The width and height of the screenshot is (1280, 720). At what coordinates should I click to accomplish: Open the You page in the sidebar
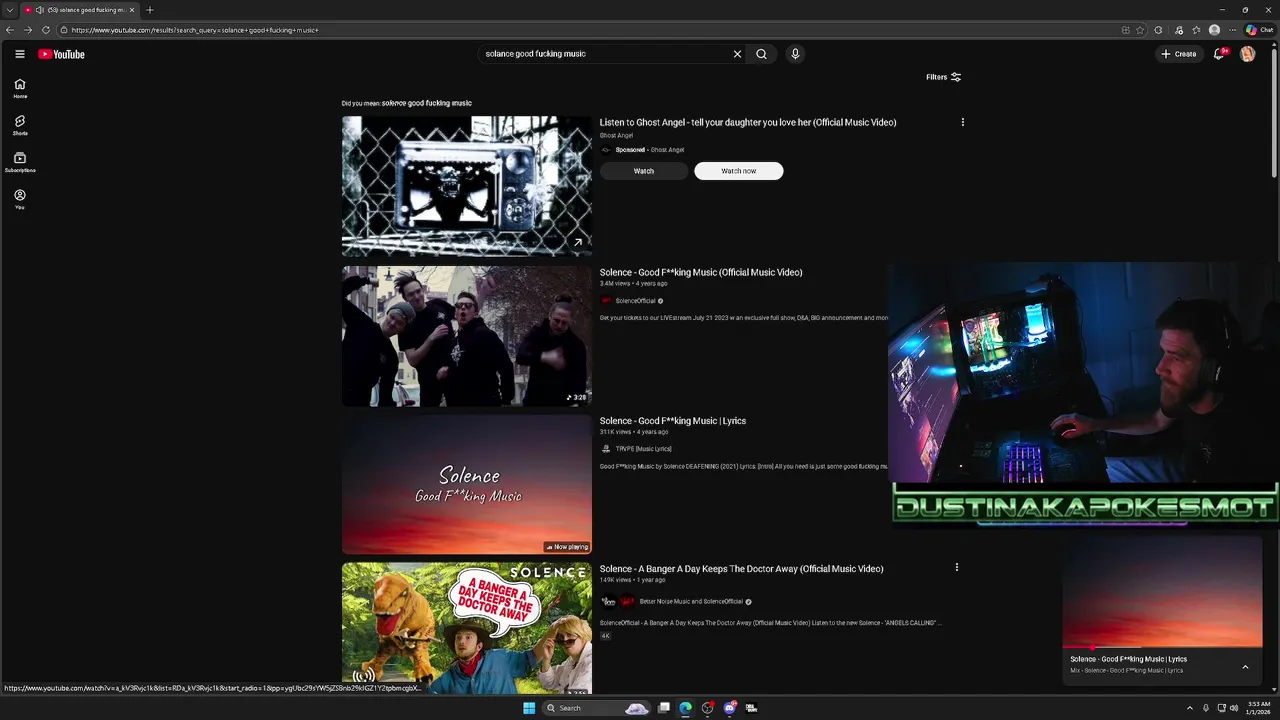point(20,199)
